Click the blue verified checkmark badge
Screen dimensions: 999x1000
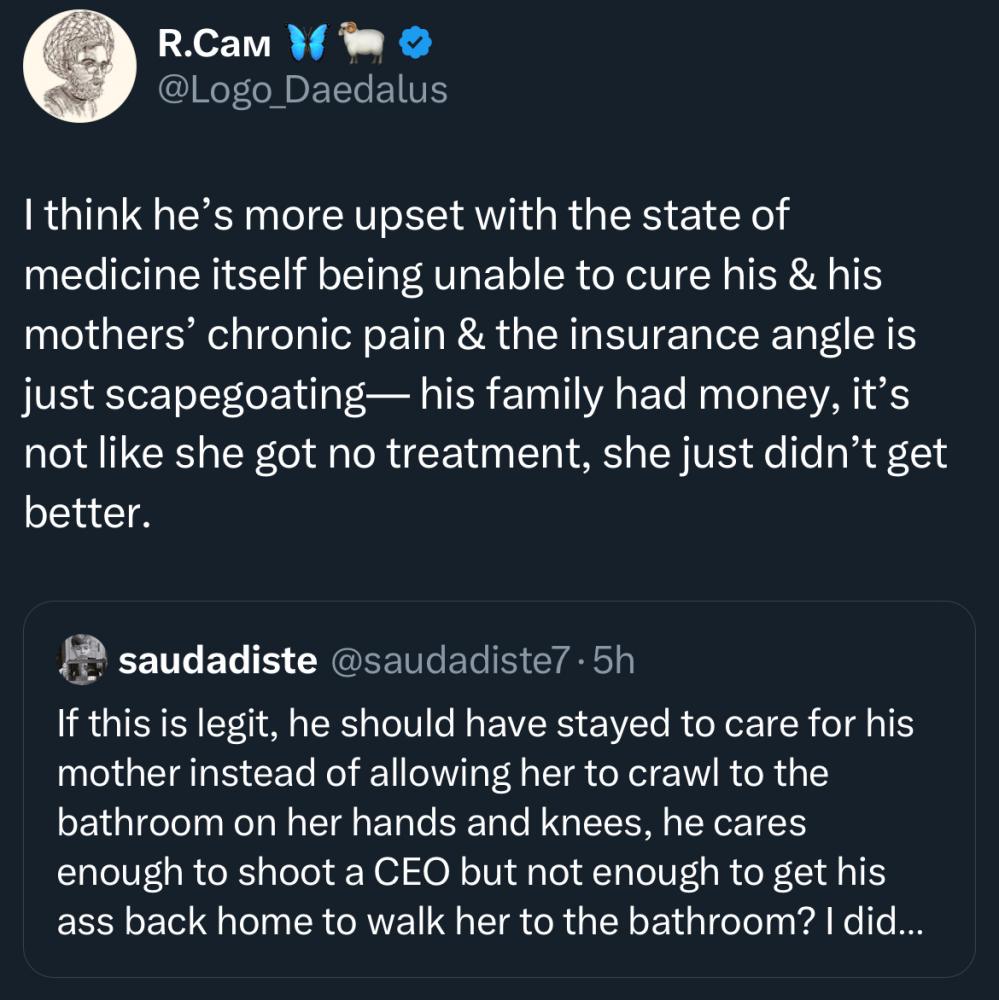point(415,43)
